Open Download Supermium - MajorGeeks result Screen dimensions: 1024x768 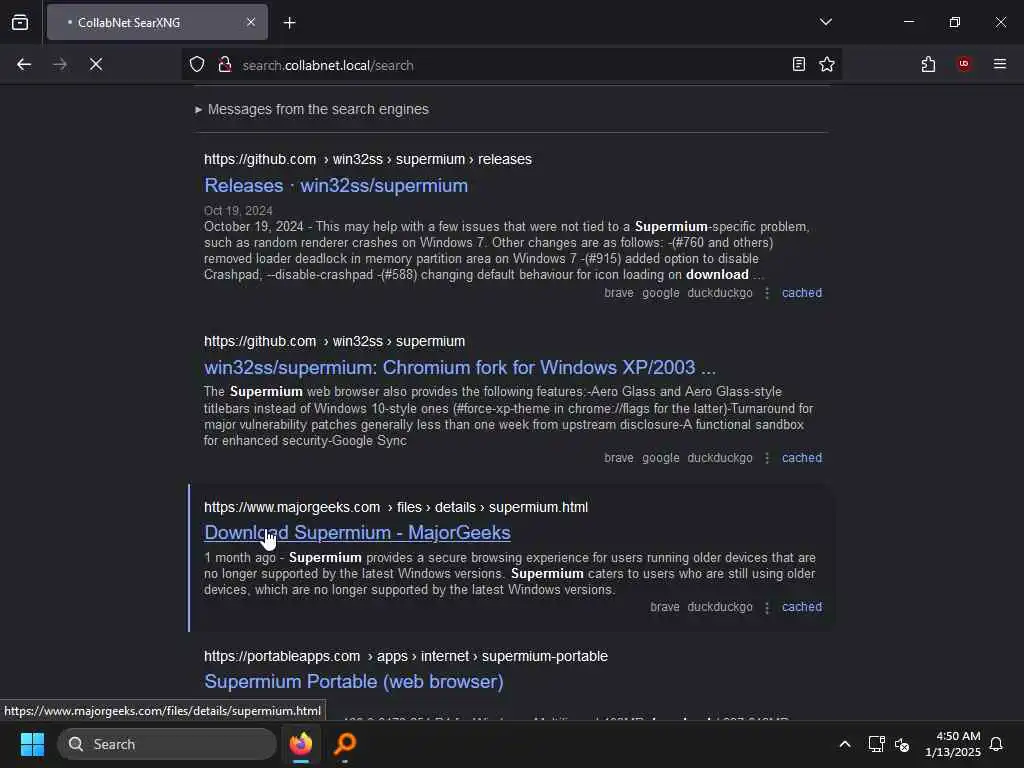click(x=357, y=533)
